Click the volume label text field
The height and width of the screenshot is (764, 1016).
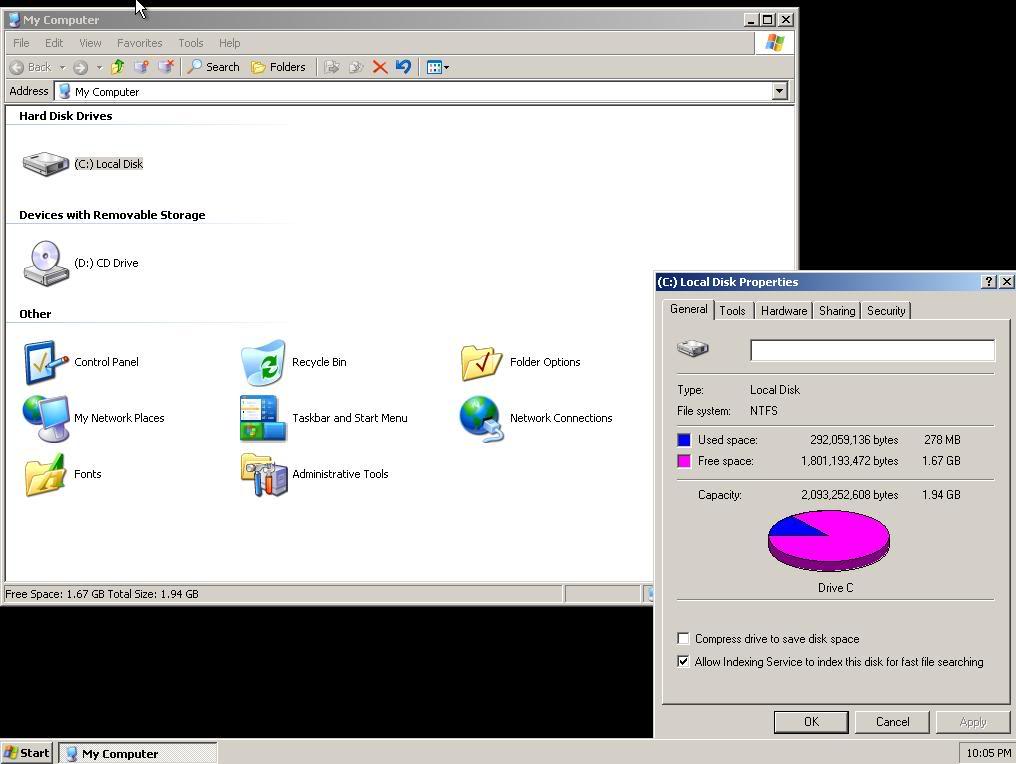tap(871, 350)
